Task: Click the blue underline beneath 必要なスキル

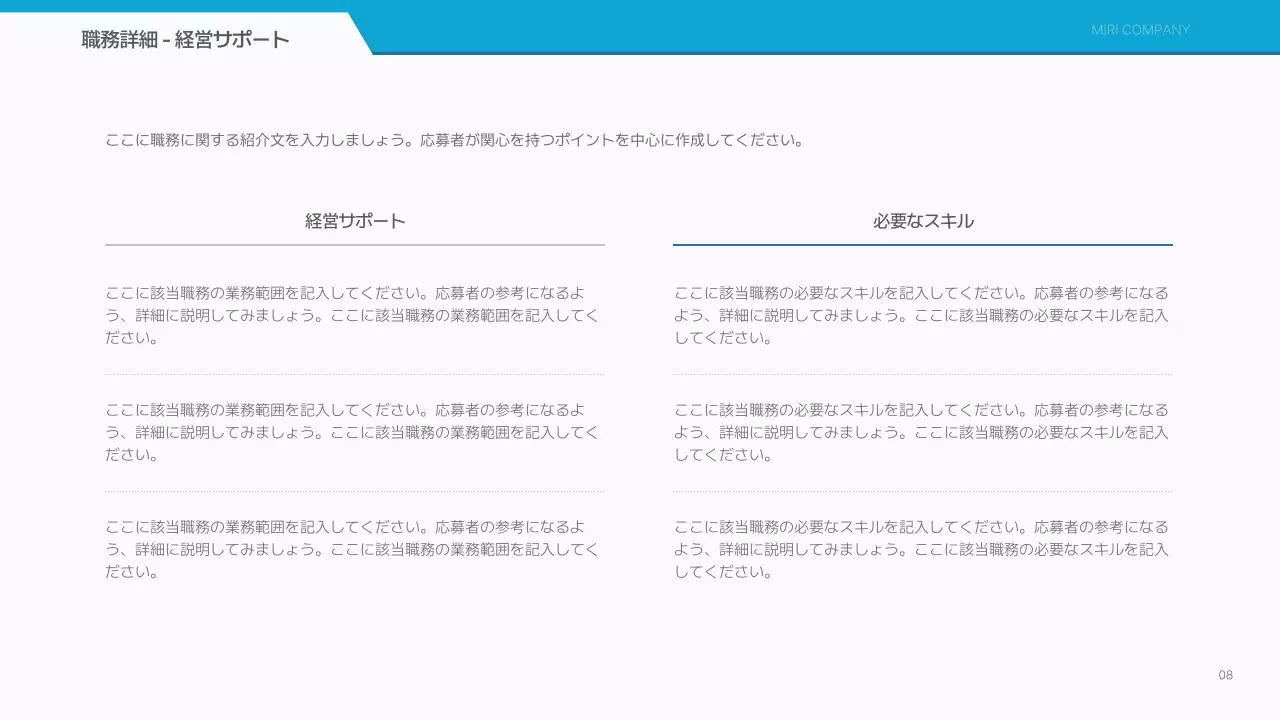Action: click(923, 243)
